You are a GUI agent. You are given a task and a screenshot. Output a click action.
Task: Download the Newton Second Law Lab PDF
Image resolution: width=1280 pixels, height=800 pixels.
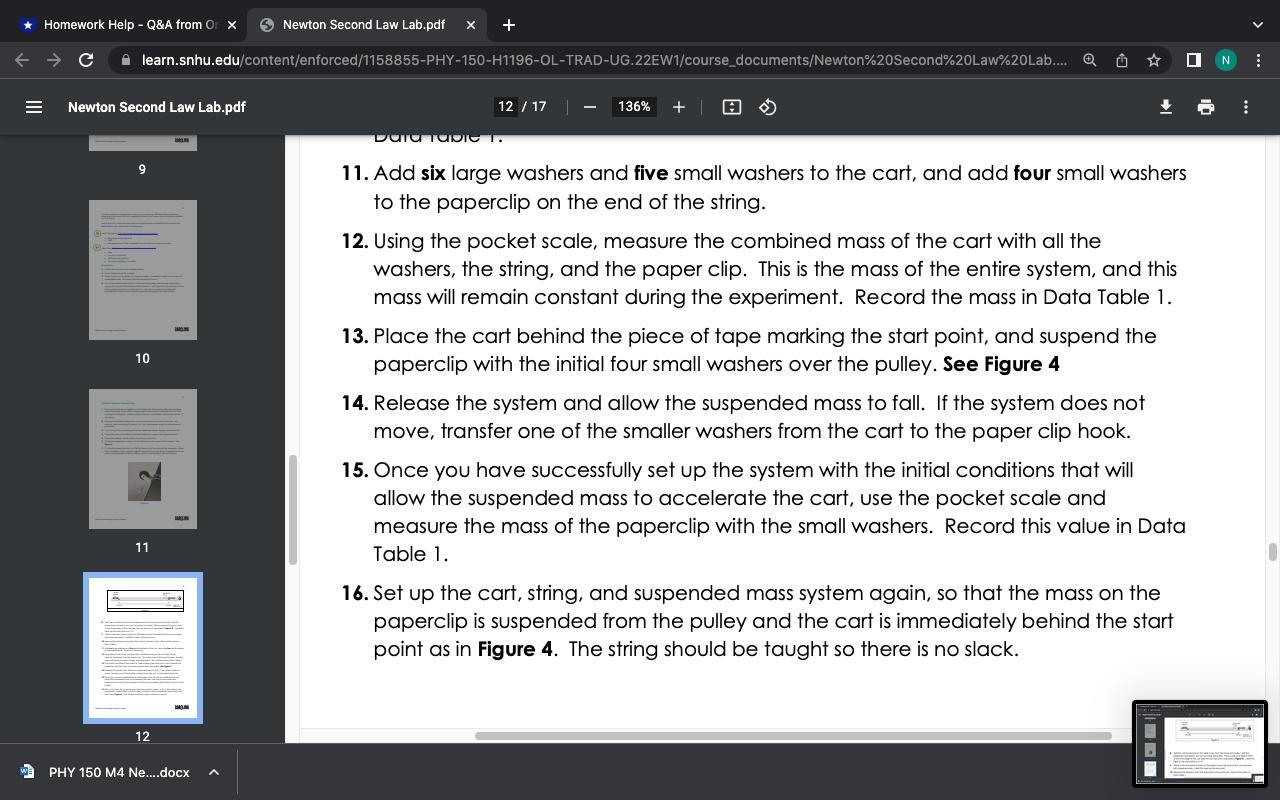1166,107
